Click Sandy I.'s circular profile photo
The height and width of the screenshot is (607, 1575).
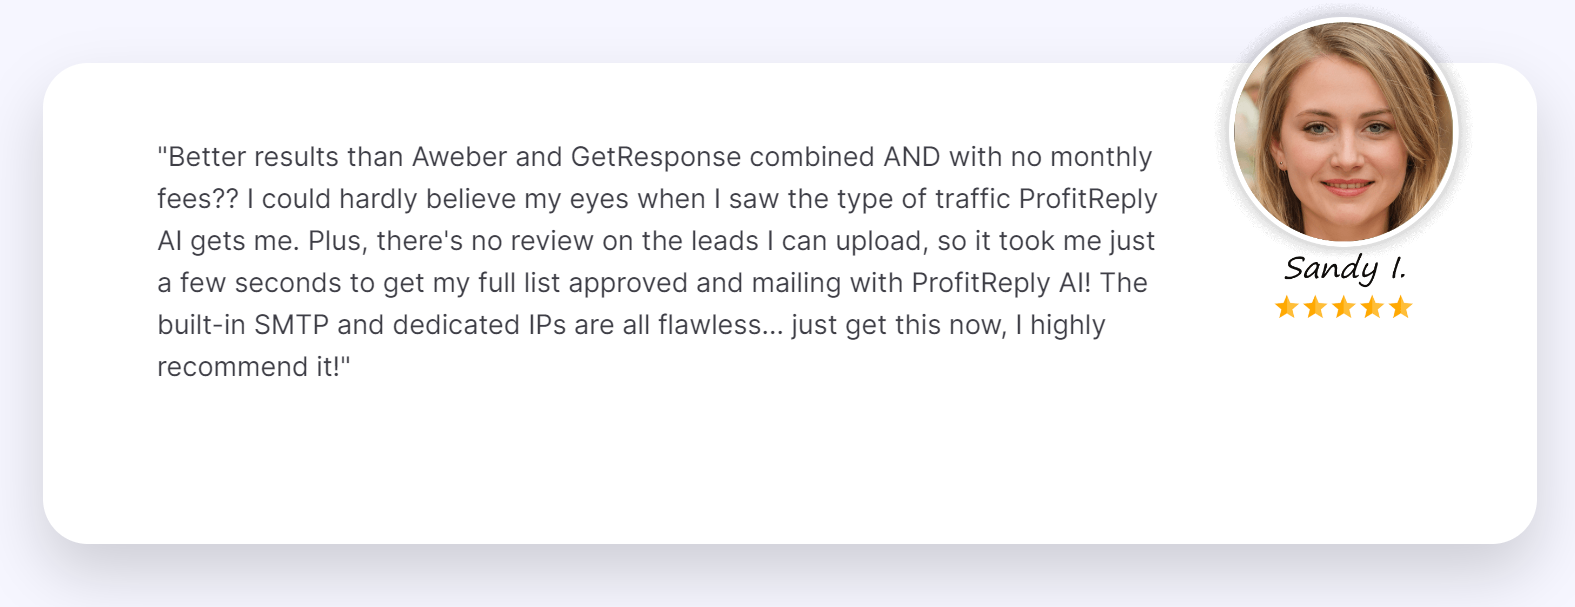tap(1343, 132)
